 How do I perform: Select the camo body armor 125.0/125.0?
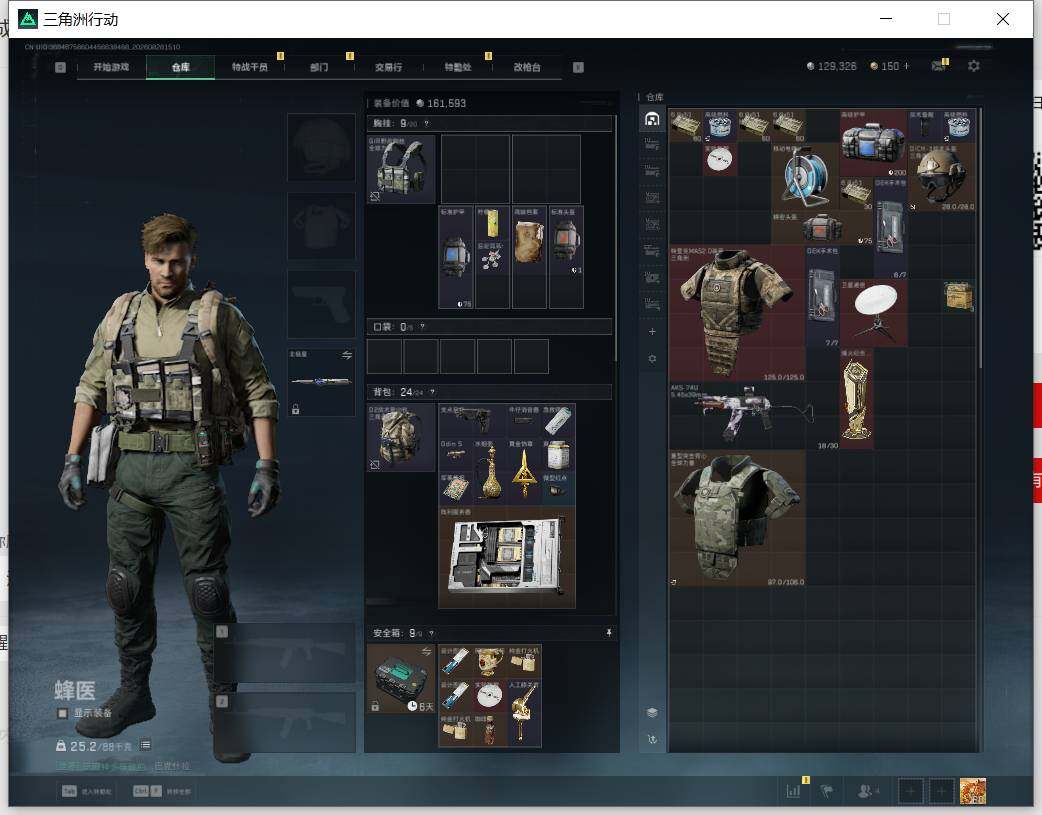click(x=738, y=312)
